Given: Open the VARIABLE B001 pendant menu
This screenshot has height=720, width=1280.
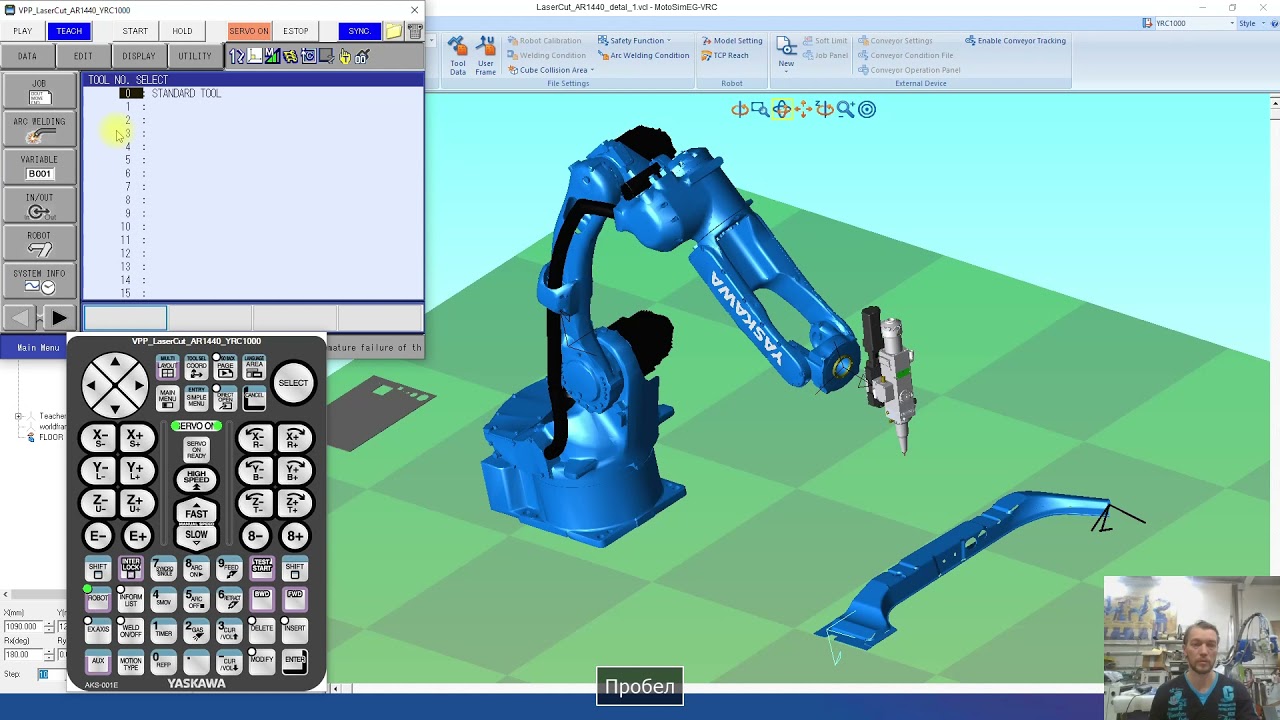Looking at the screenshot, I should [x=39, y=167].
